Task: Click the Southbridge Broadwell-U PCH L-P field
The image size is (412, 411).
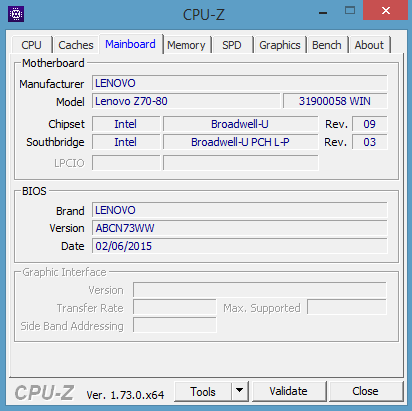Action: [x=240, y=142]
